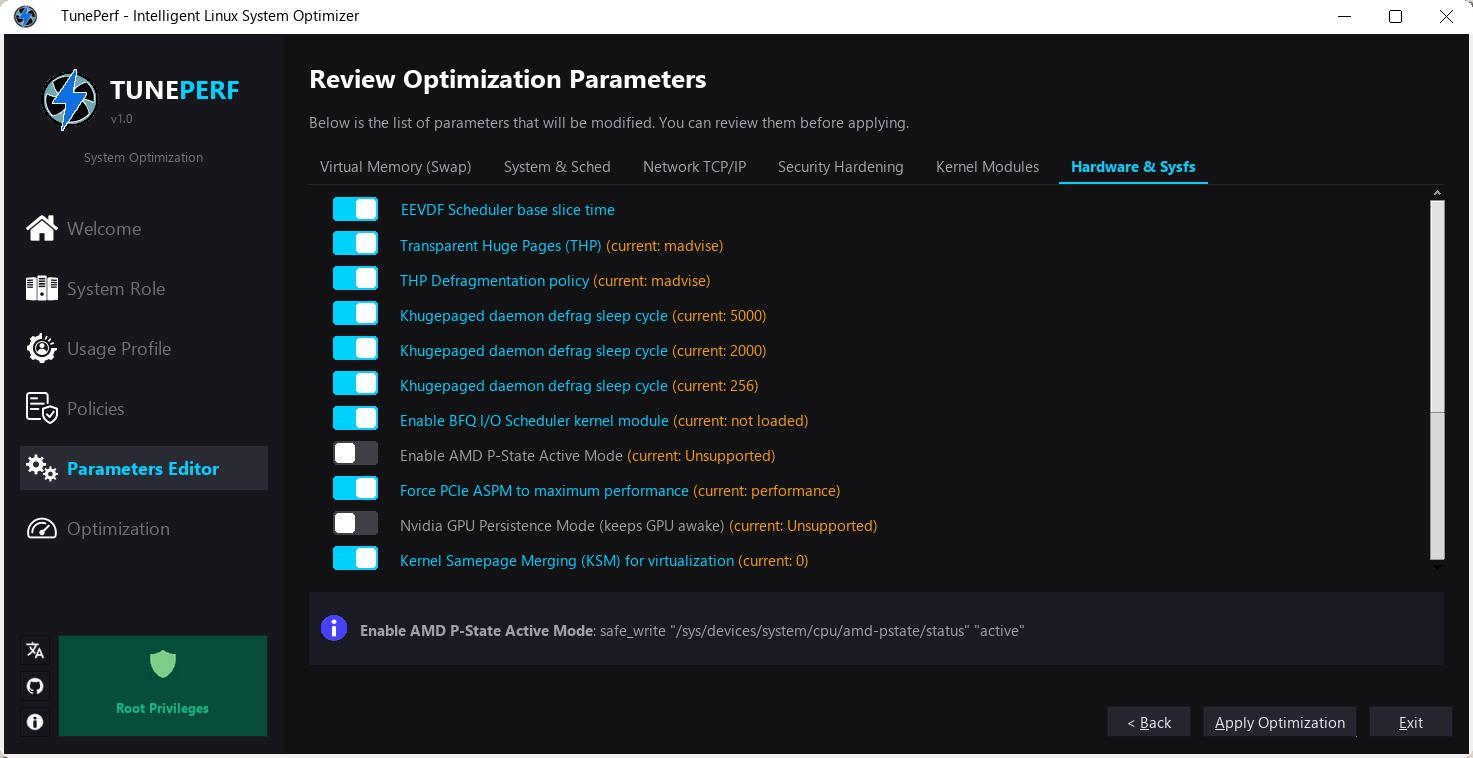The width and height of the screenshot is (1473, 758).
Task: Enable AMD P-State Active Mode switch
Action: (355, 454)
